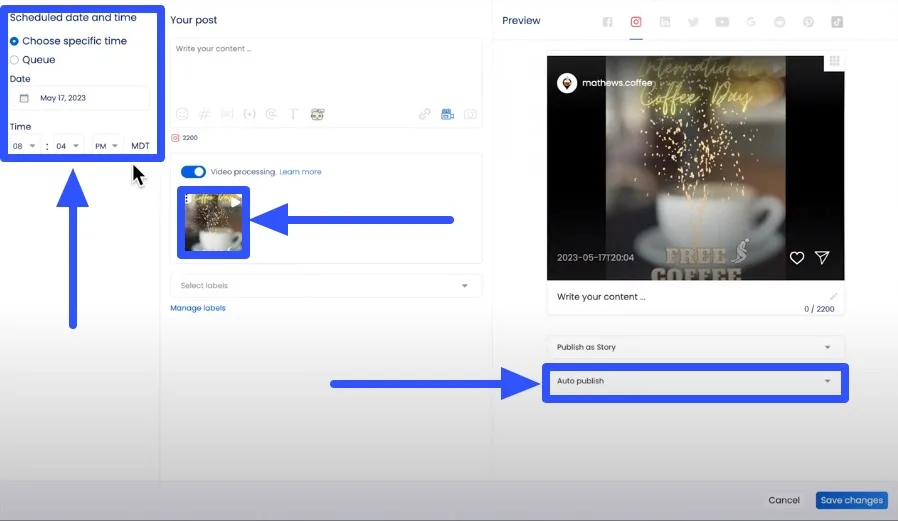The width and height of the screenshot is (898, 521).
Task: Click the date field showing May 17, 2023
Action: [x=80, y=98]
